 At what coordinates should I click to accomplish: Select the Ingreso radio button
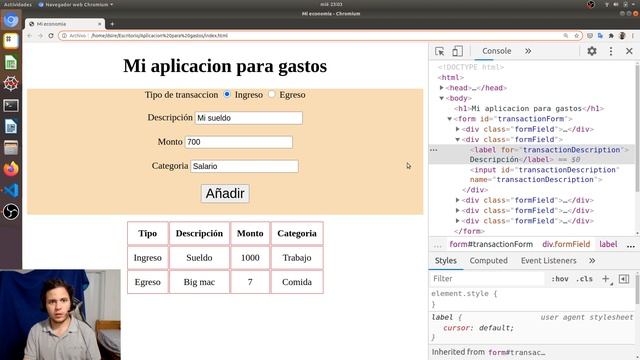coord(227,94)
